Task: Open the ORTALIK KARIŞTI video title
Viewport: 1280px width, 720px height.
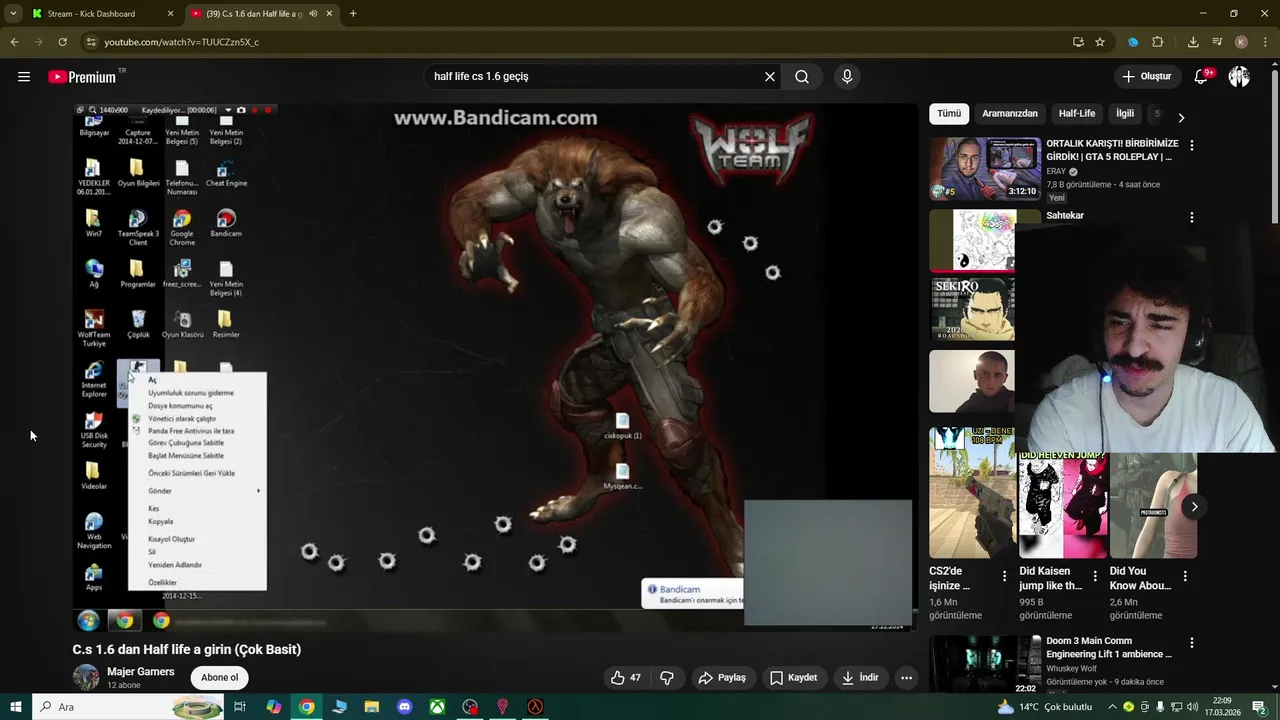Action: [1112, 150]
